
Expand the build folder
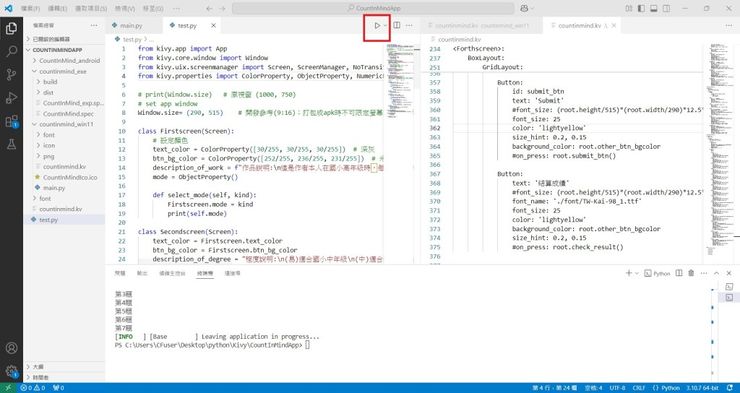(64, 82)
